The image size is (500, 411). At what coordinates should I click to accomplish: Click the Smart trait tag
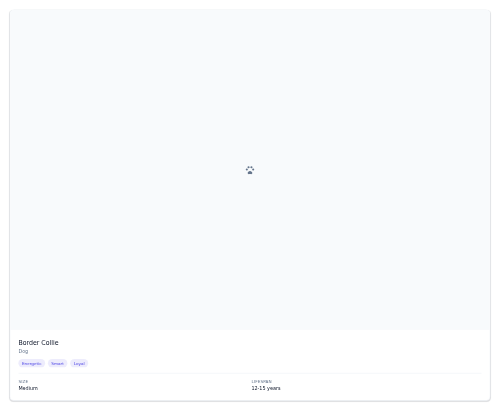click(x=57, y=363)
